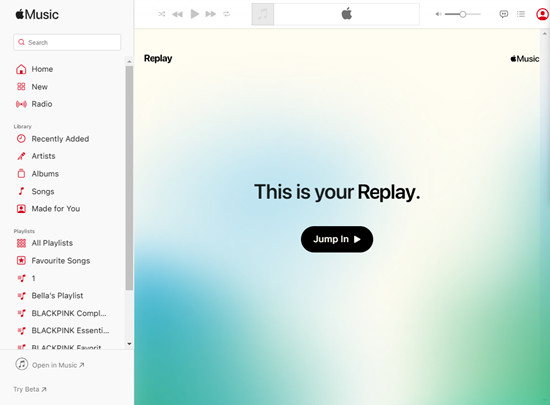Image resolution: width=550 pixels, height=405 pixels.
Task: Click Open in Music link
Action: pyautogui.click(x=58, y=365)
